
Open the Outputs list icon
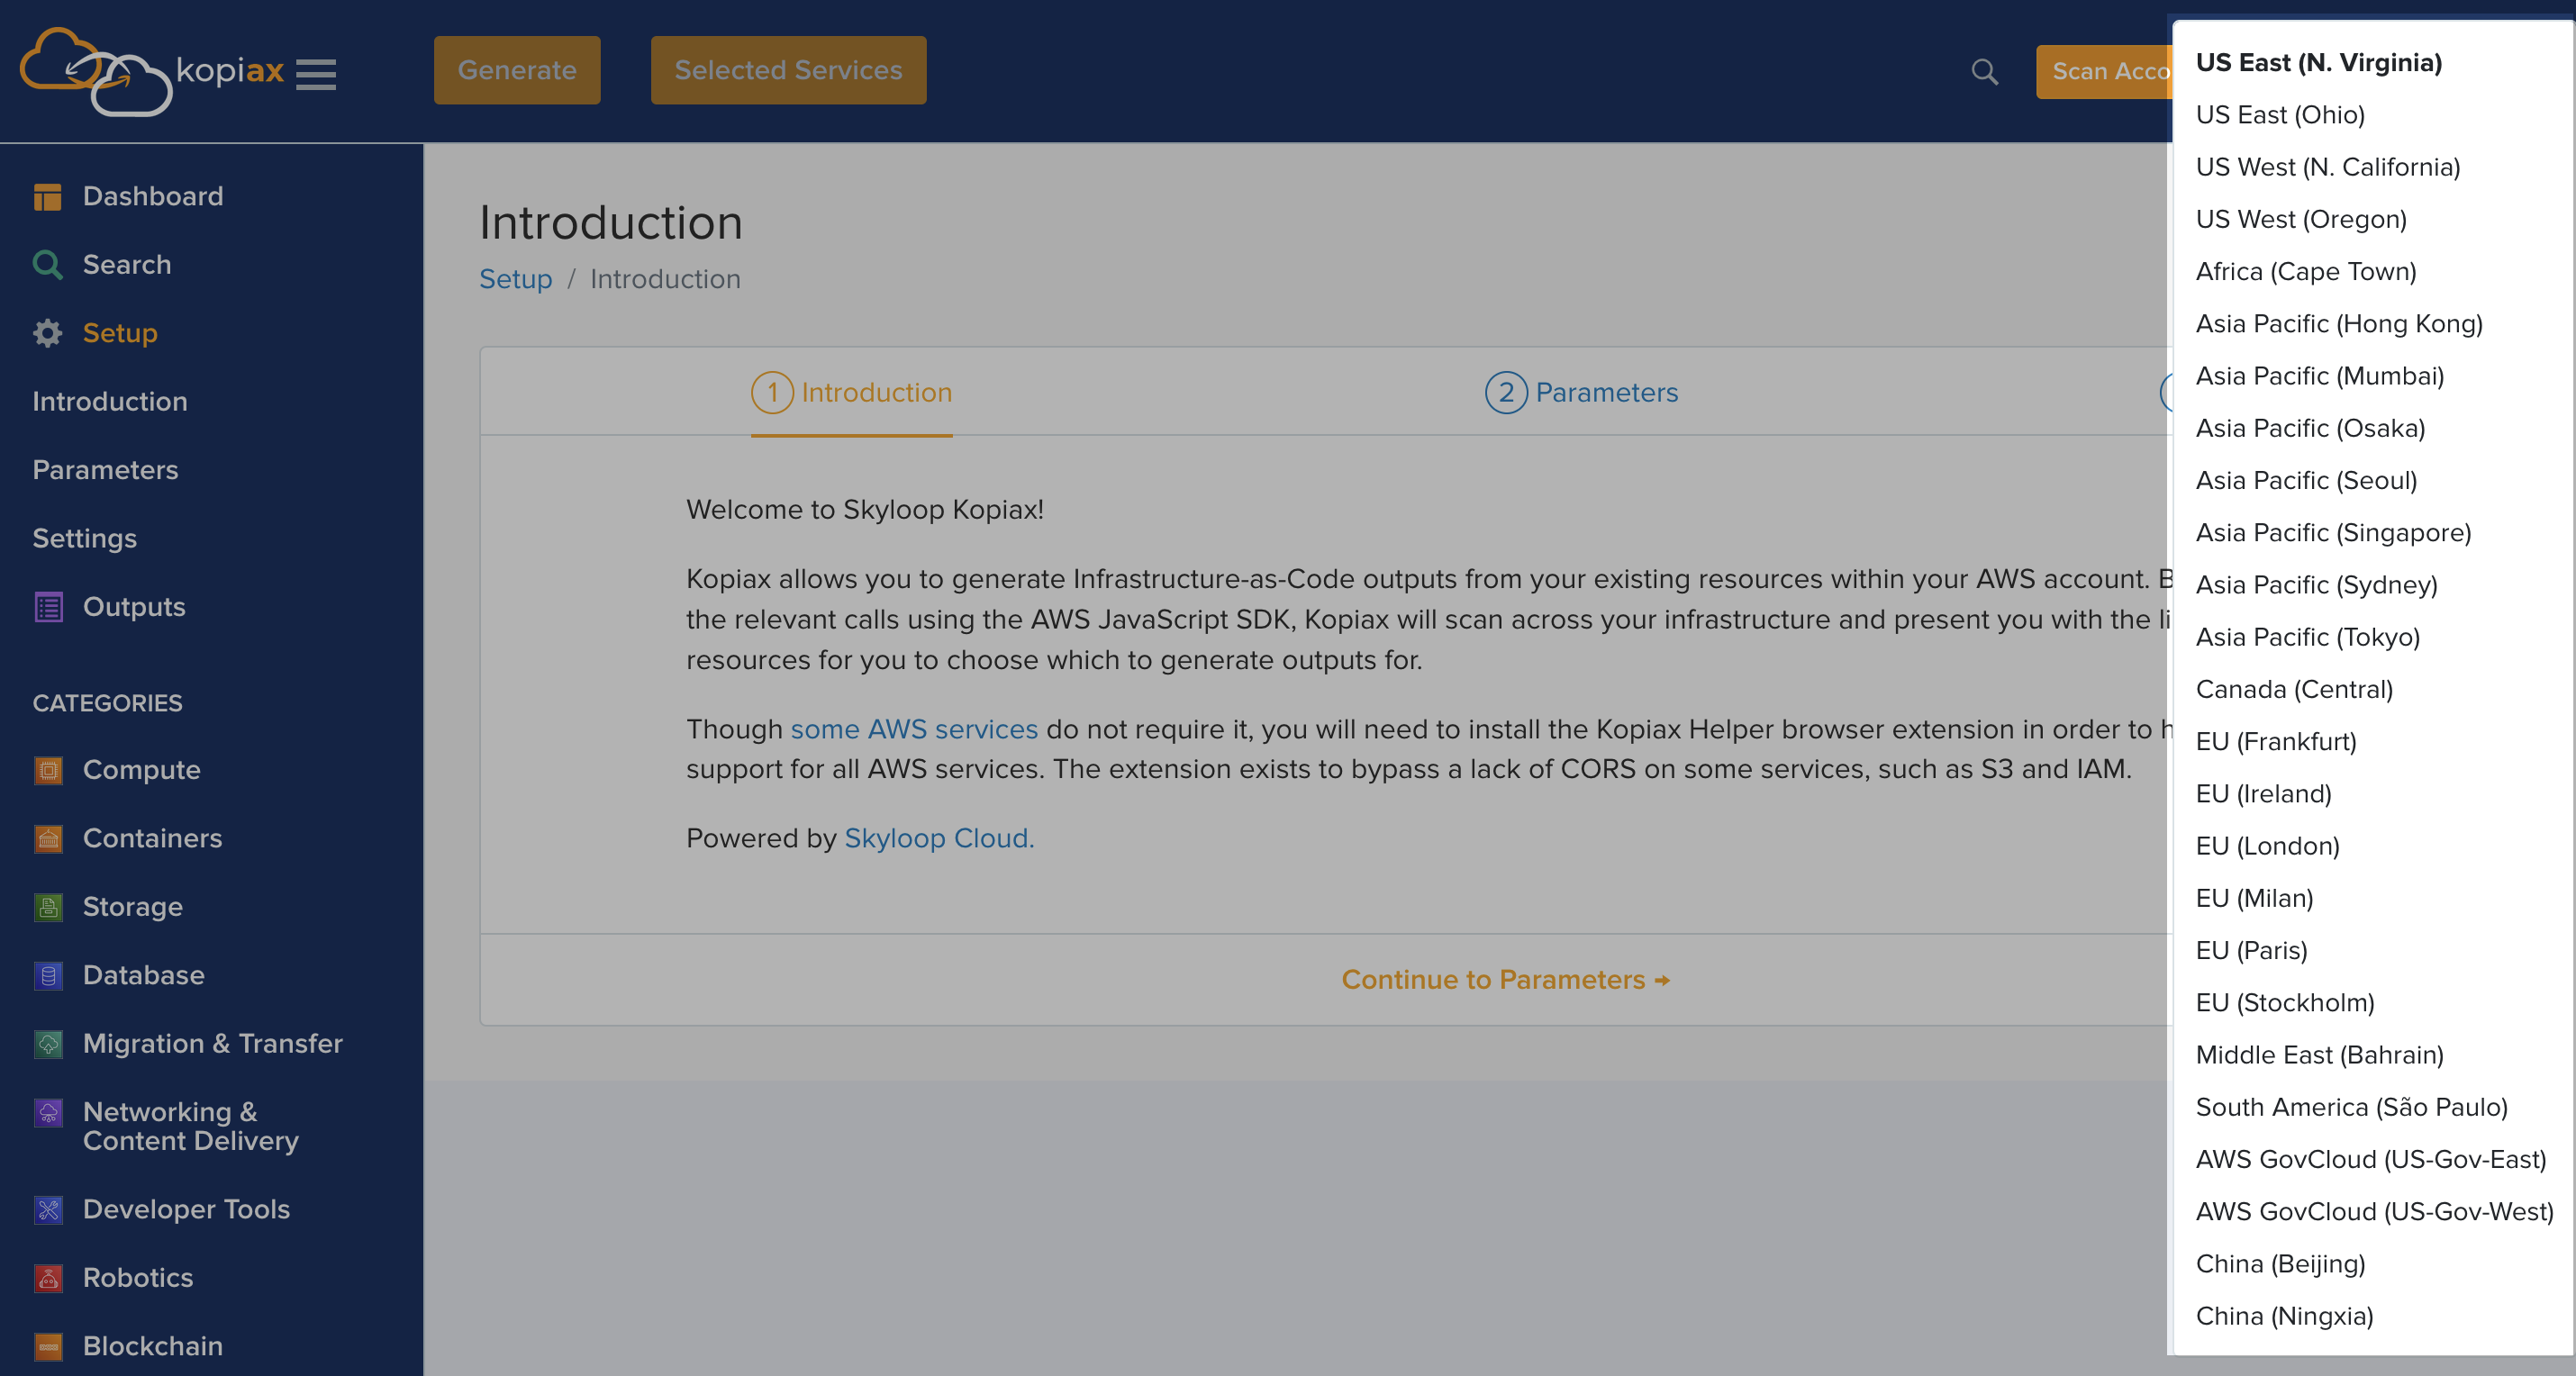point(48,607)
